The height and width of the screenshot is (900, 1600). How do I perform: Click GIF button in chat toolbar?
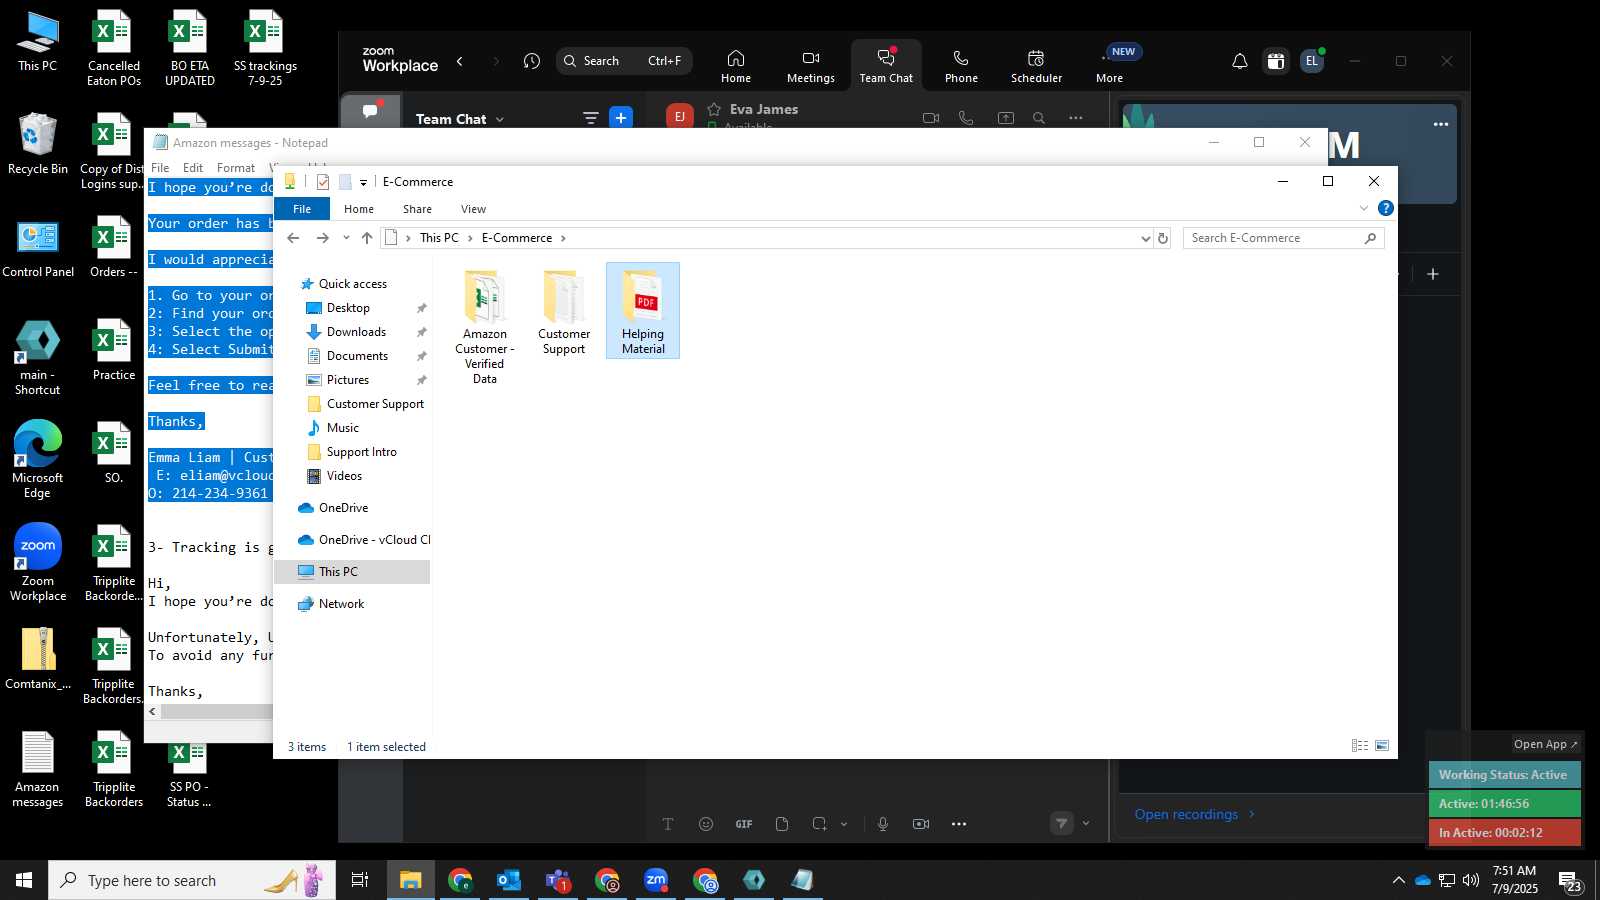click(x=744, y=824)
